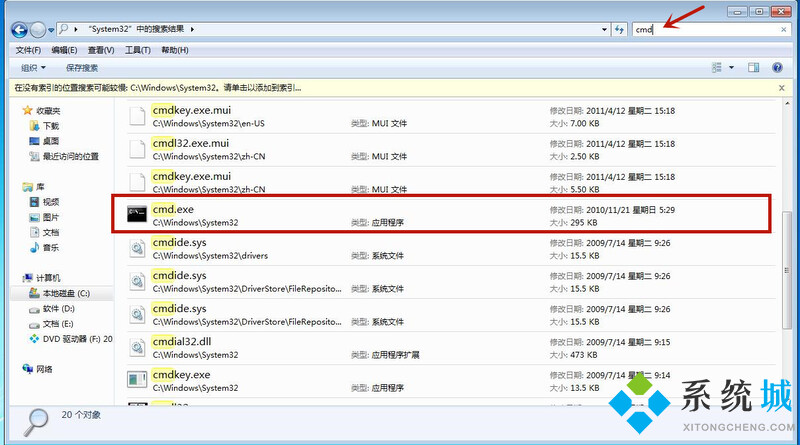Viewport: 800px width, 445px height.
Task: Toggle the preview pane icon
Action: click(x=754, y=67)
